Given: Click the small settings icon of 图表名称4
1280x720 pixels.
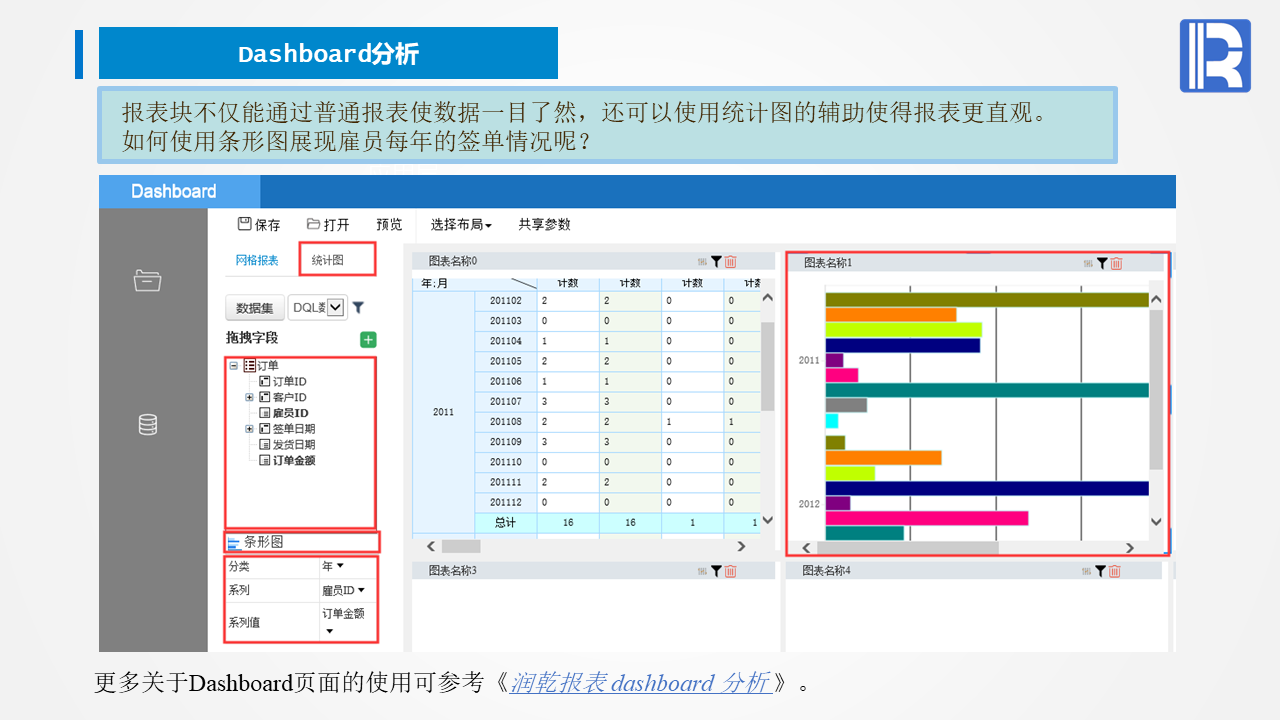Looking at the screenshot, I should pyautogui.click(x=1086, y=571).
